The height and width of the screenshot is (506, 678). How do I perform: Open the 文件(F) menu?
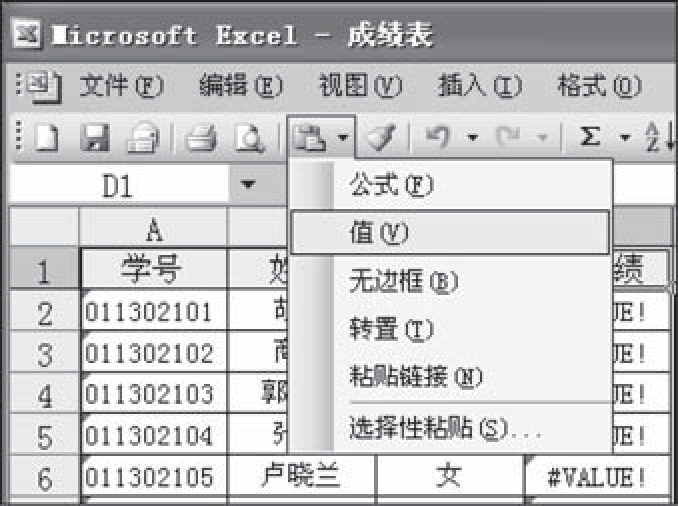122,85
